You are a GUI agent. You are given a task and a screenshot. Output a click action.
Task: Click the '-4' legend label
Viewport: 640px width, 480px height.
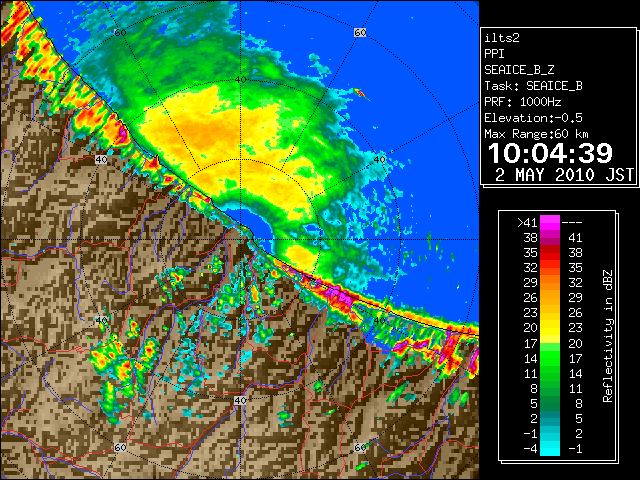click(x=530, y=448)
